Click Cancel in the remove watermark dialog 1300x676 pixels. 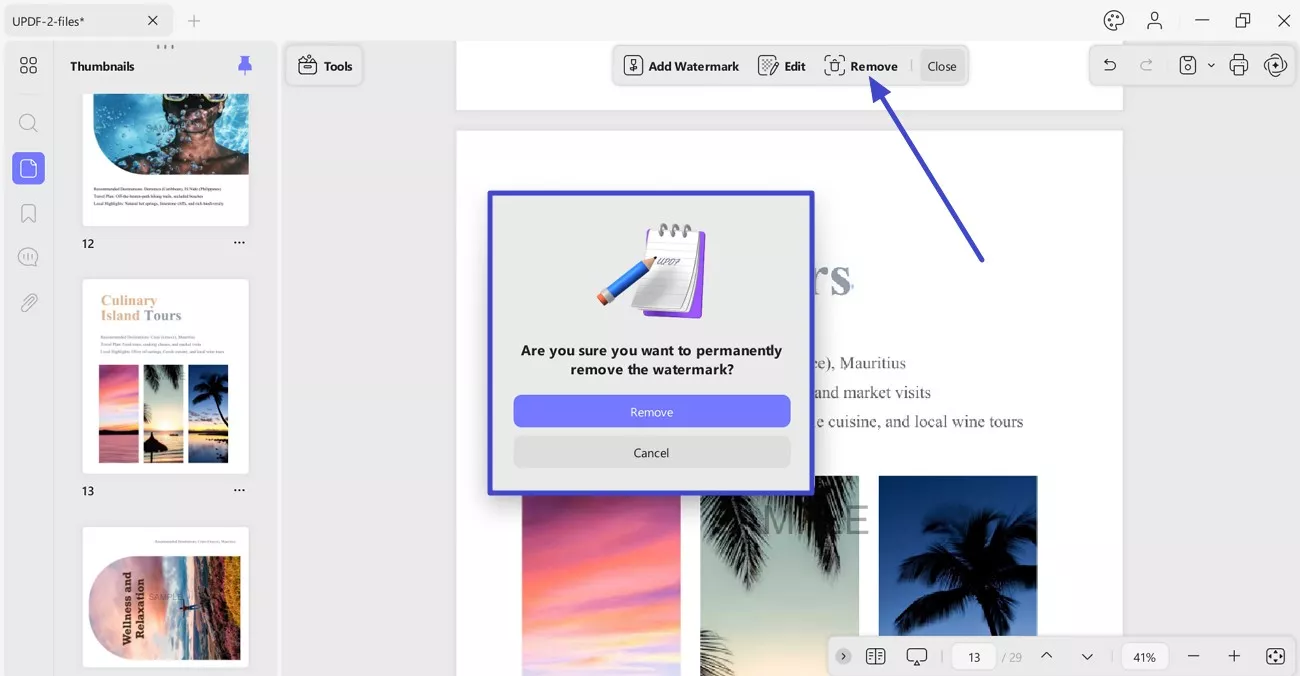[652, 453]
